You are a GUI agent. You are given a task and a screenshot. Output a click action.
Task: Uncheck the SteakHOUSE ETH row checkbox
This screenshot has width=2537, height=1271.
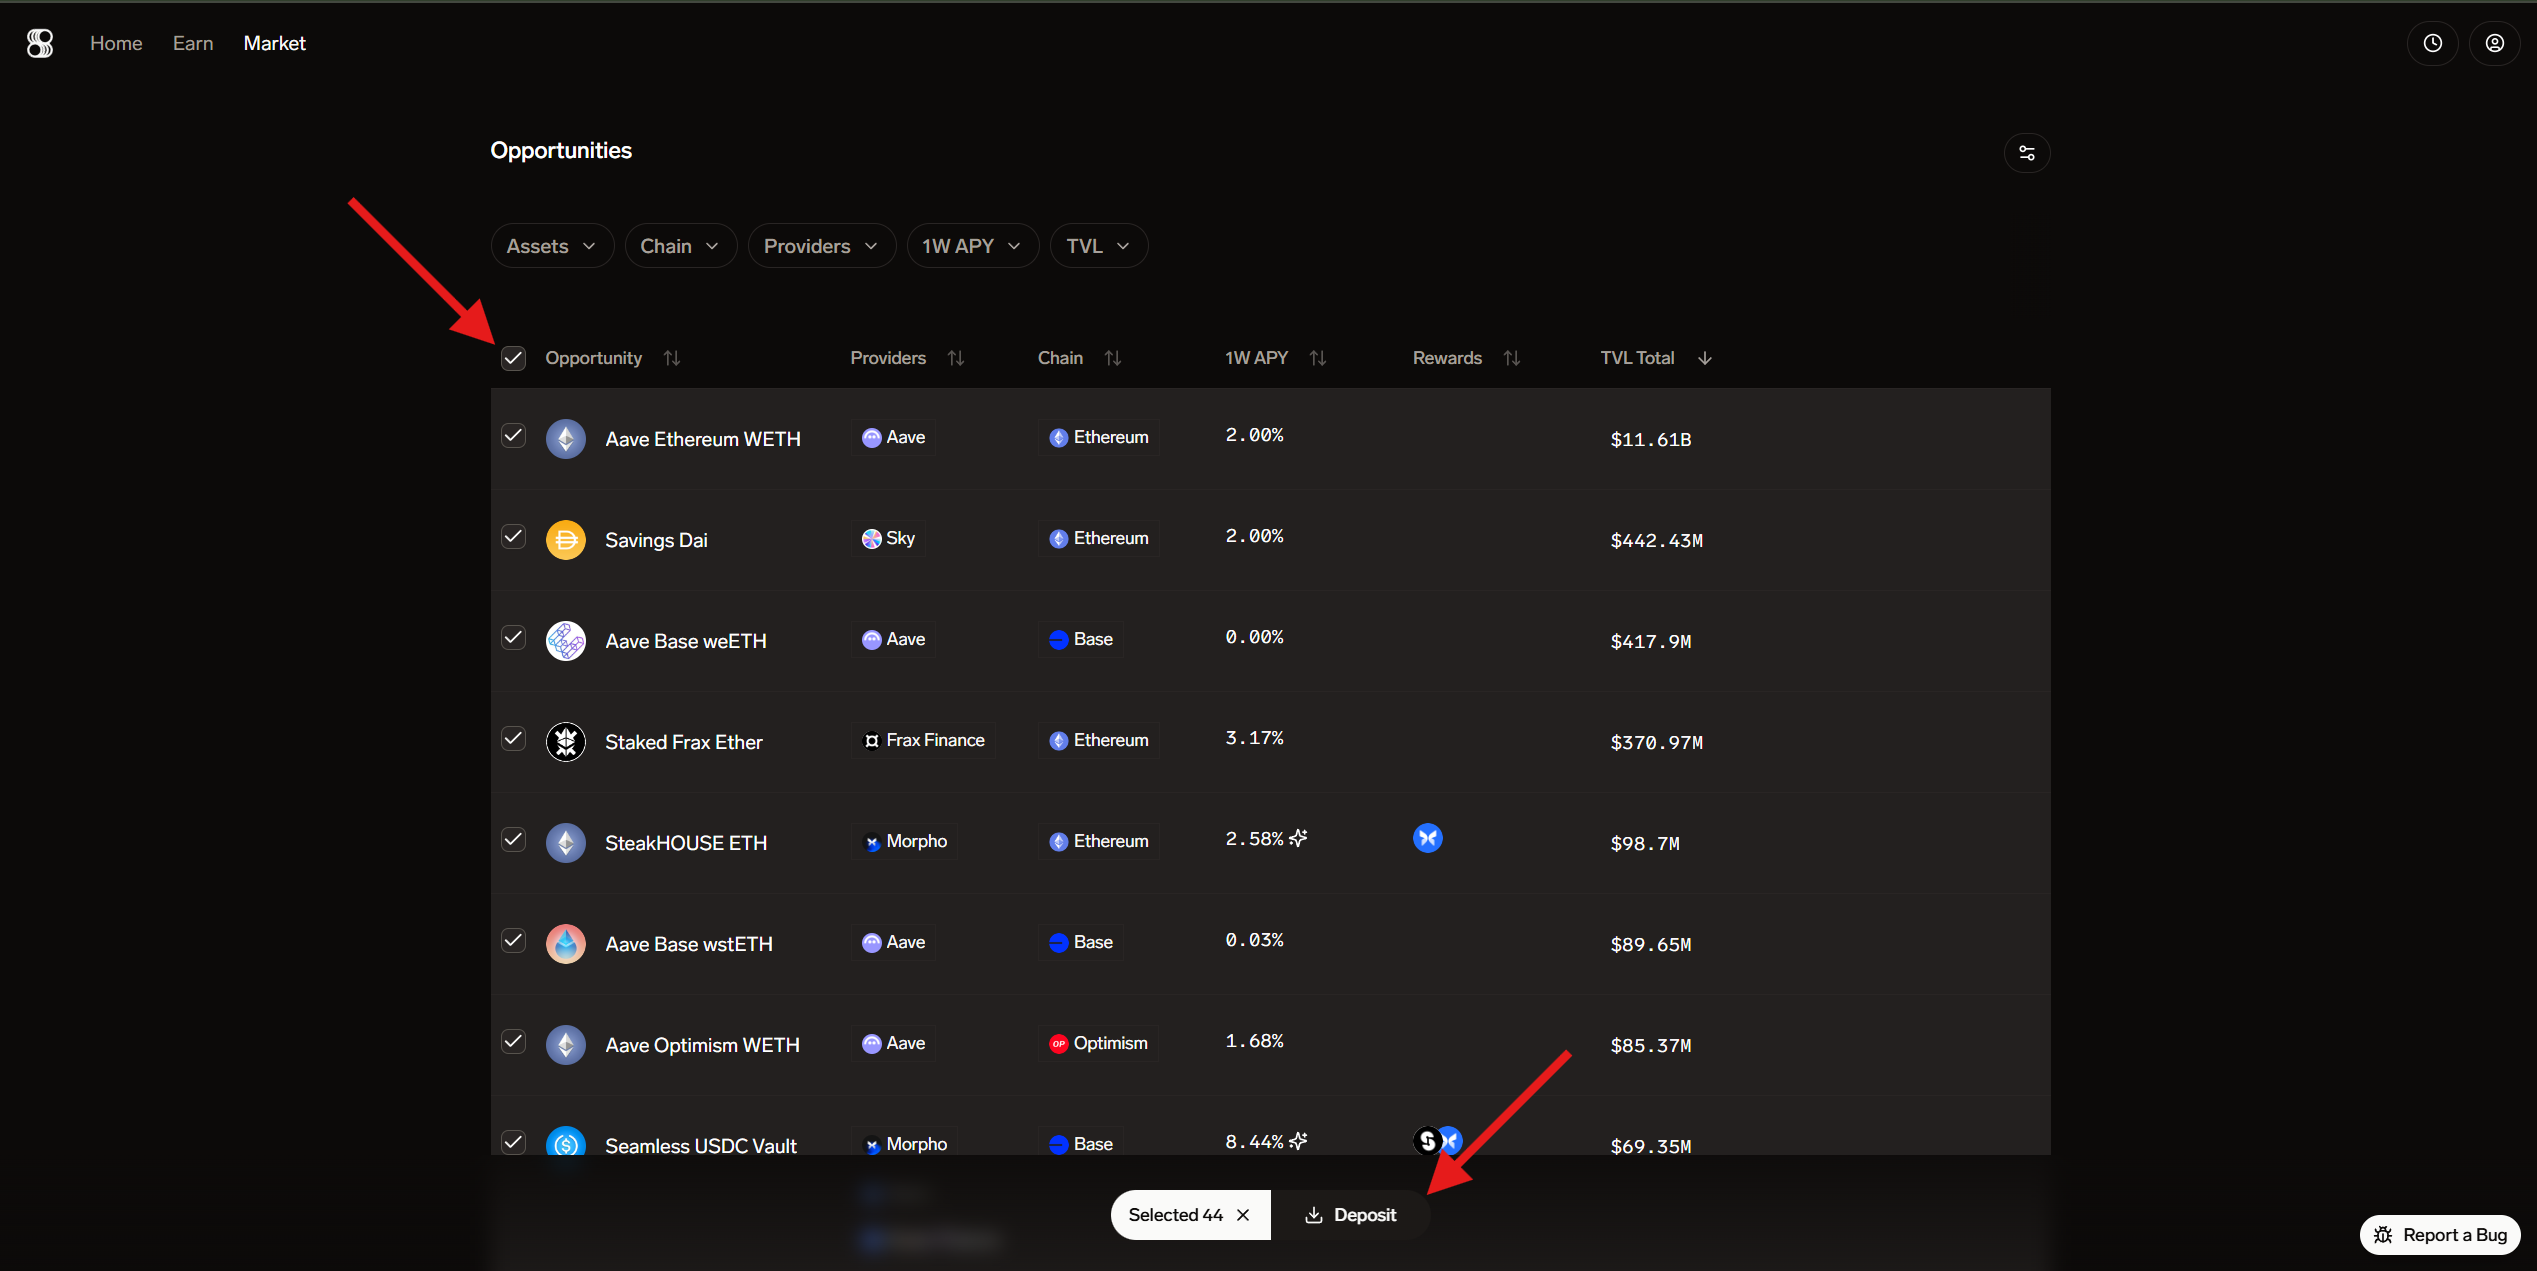click(x=513, y=840)
